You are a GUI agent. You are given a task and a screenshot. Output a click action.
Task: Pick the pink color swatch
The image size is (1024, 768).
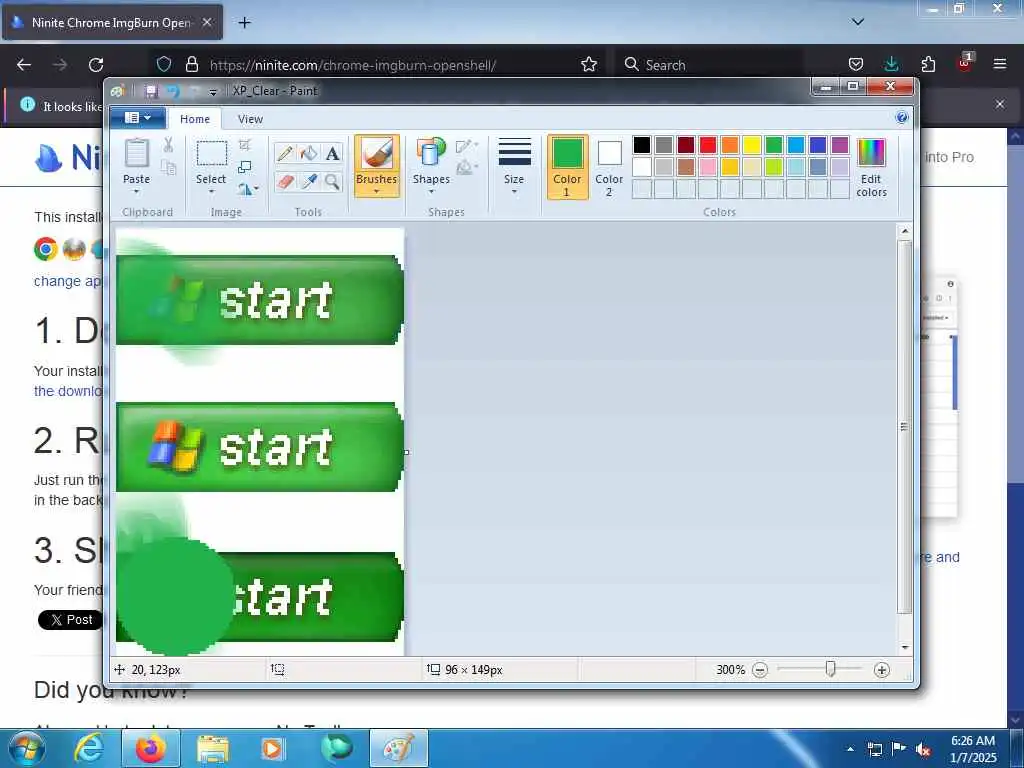pos(708,167)
